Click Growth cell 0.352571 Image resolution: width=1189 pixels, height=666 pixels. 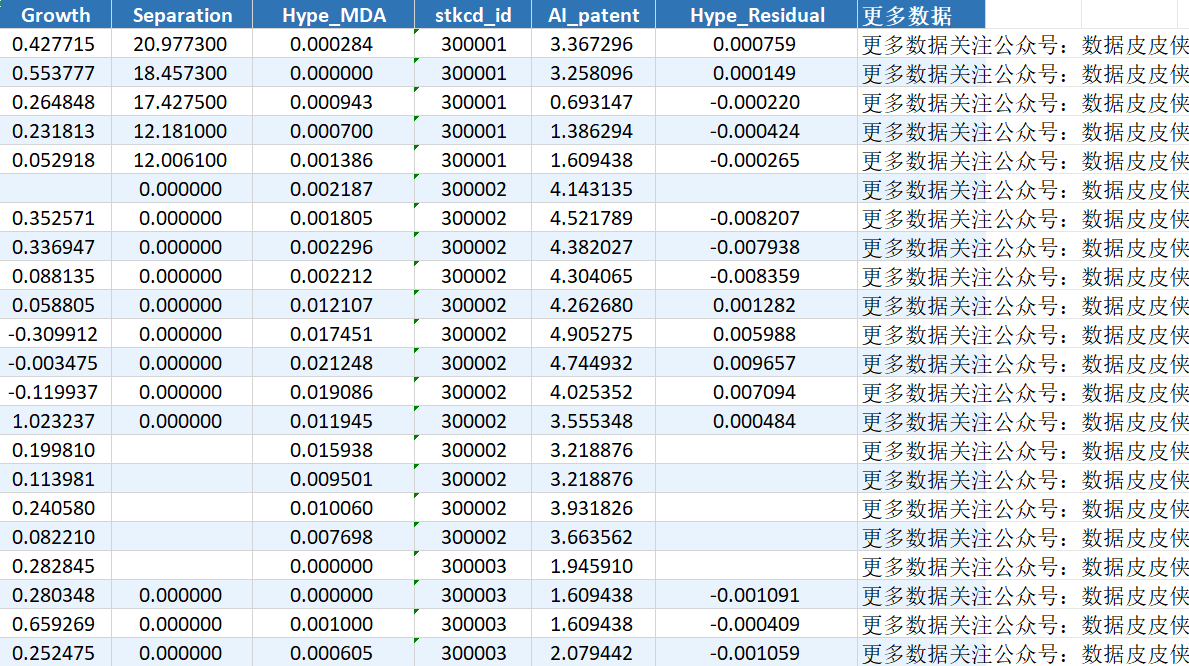pos(55,218)
